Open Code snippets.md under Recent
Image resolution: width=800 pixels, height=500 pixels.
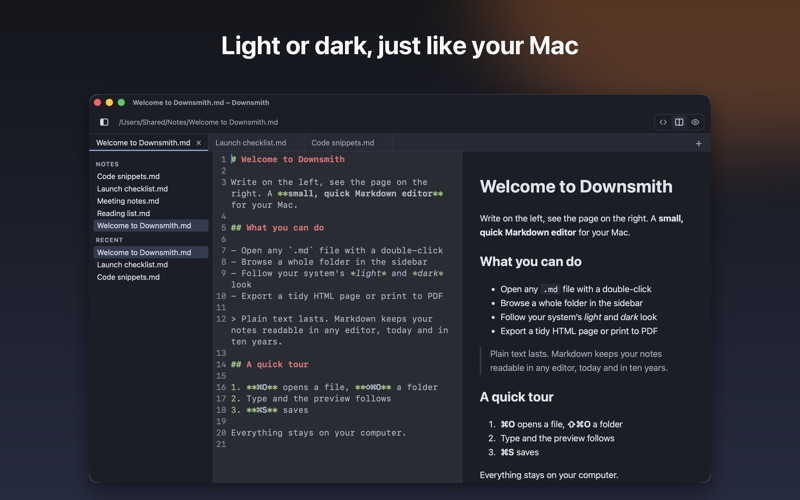coord(151,277)
